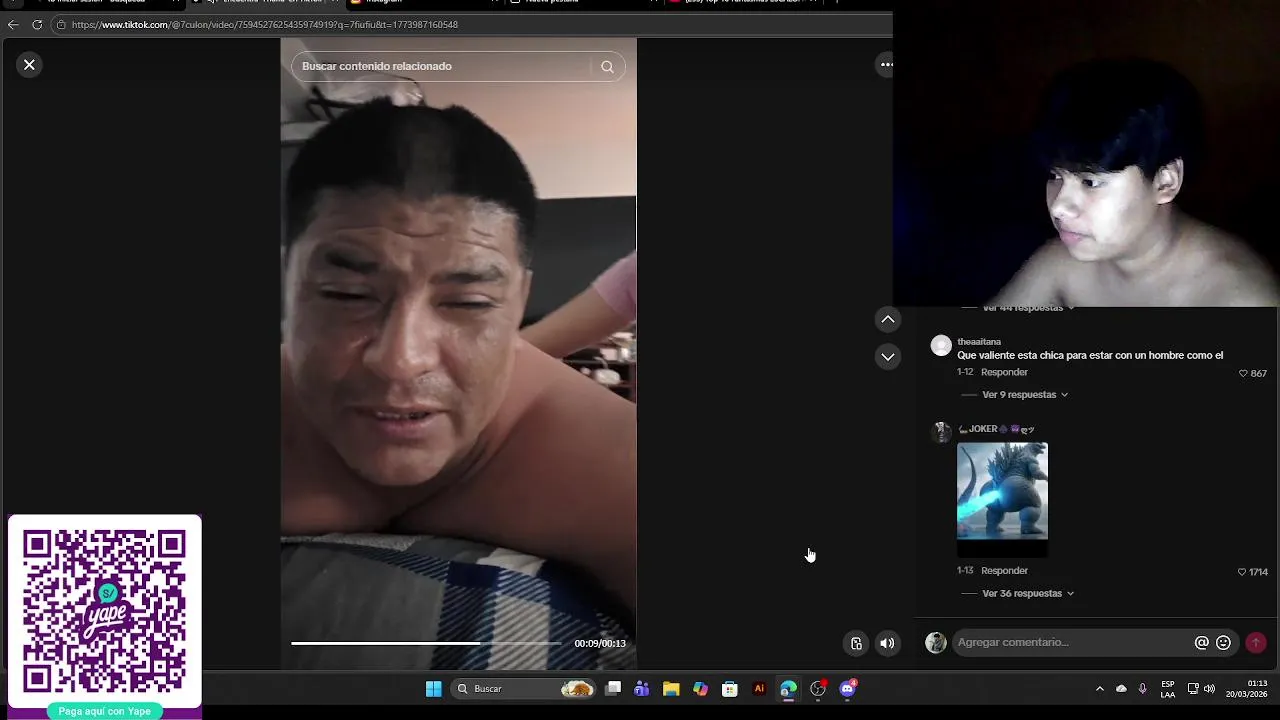Click the 00:09/00:13 time display
1280x720 pixels.
pyautogui.click(x=600, y=644)
